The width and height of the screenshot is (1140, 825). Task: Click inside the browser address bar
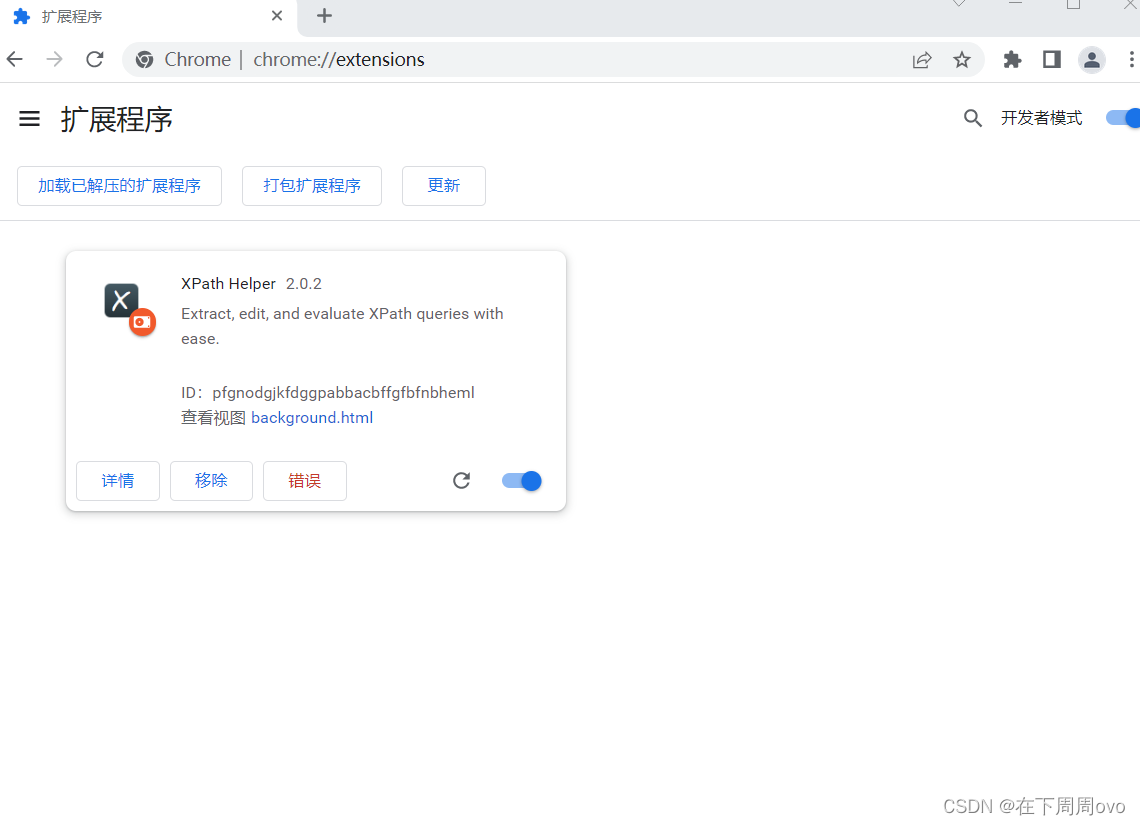(x=500, y=60)
